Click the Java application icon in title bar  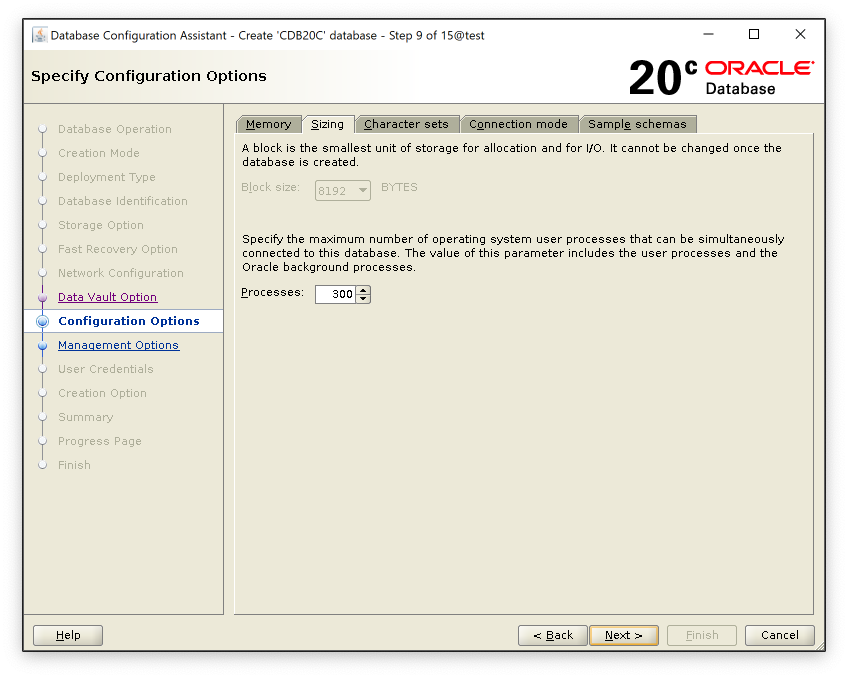pyautogui.click(x=39, y=35)
